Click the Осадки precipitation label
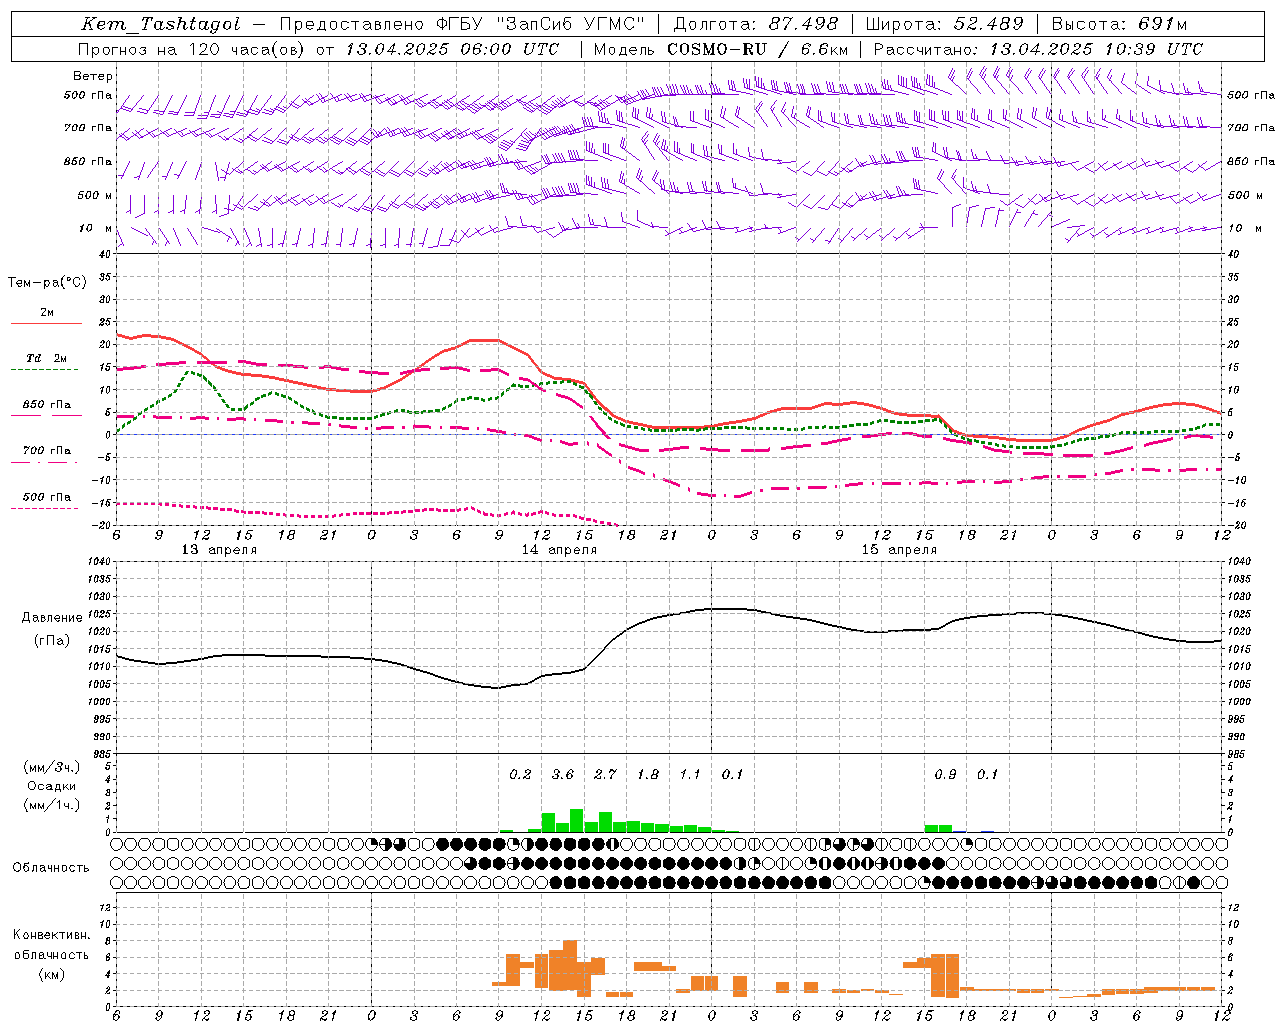The width and height of the screenshot is (1280, 1024). pyautogui.click(x=52, y=786)
